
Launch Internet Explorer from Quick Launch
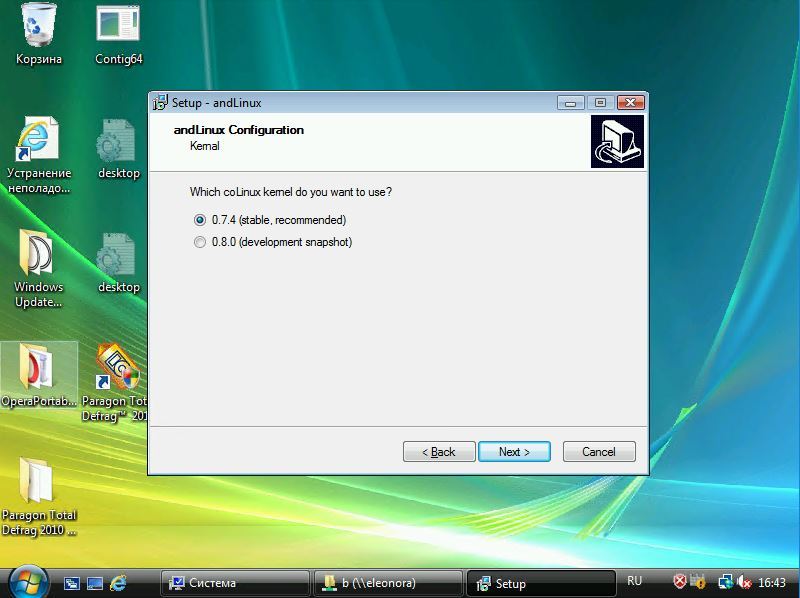(118, 583)
